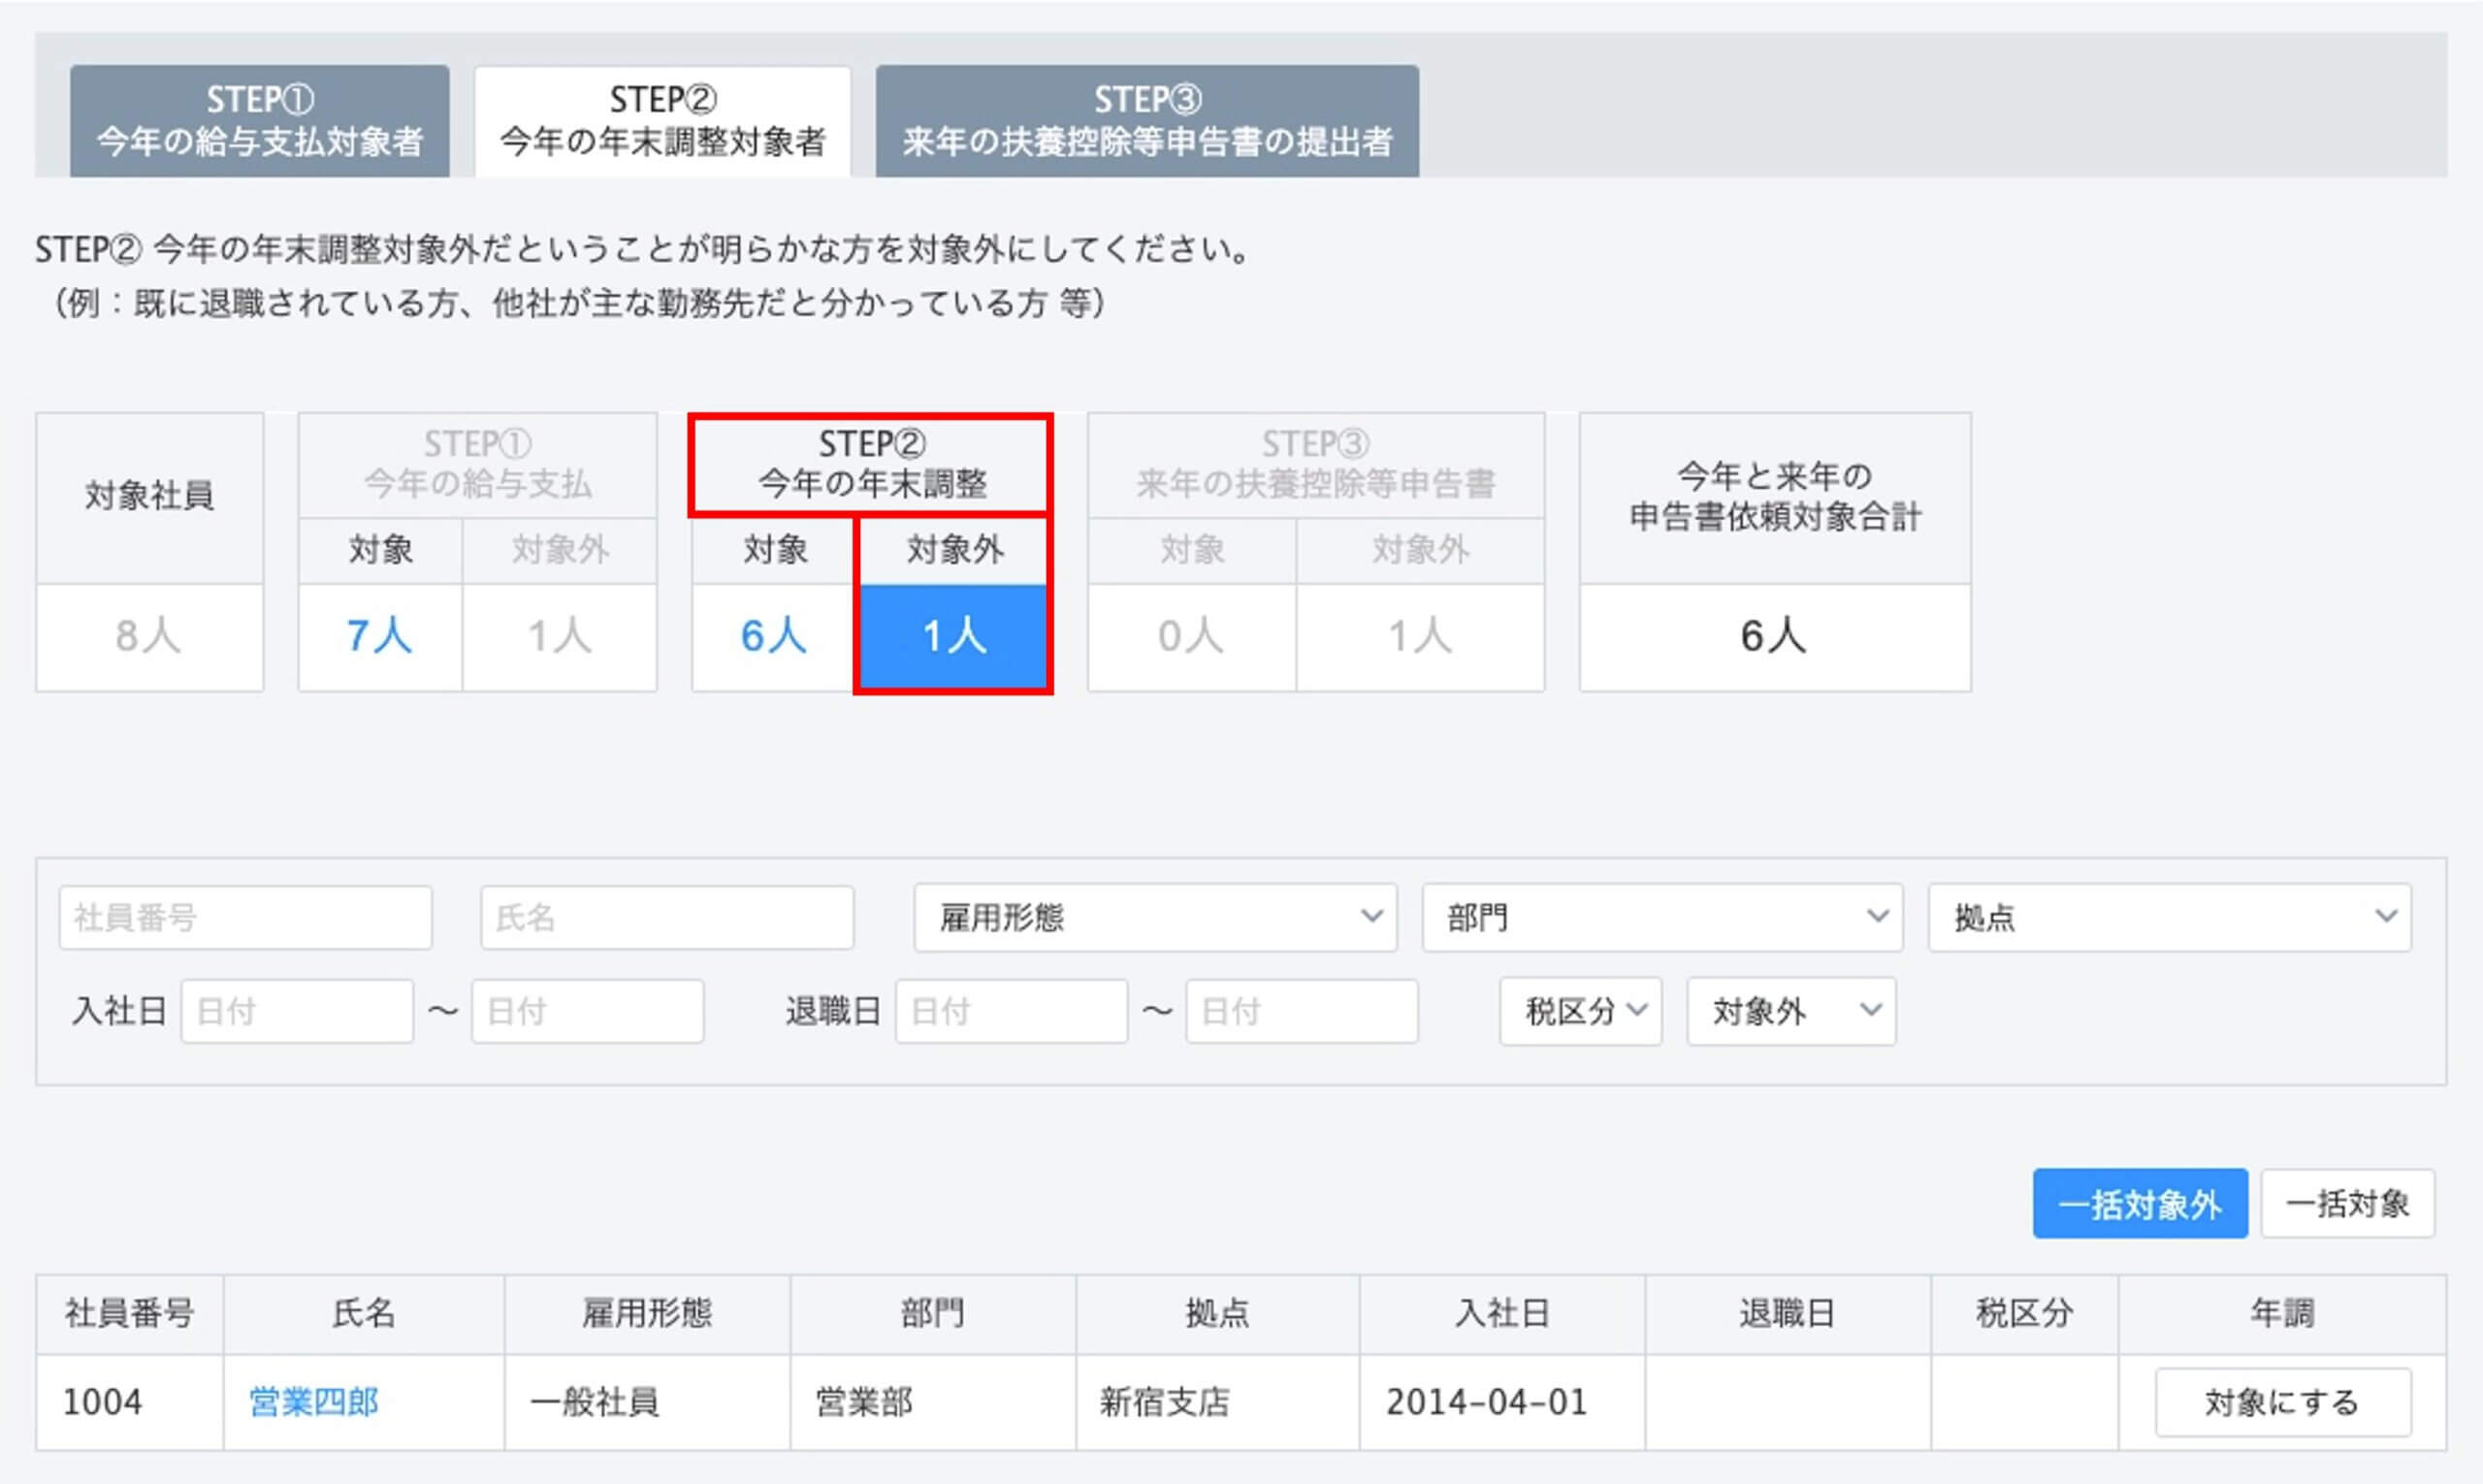This screenshot has width=2483, height=1484.
Task: Open the 部門 dropdown
Action: (1662, 917)
